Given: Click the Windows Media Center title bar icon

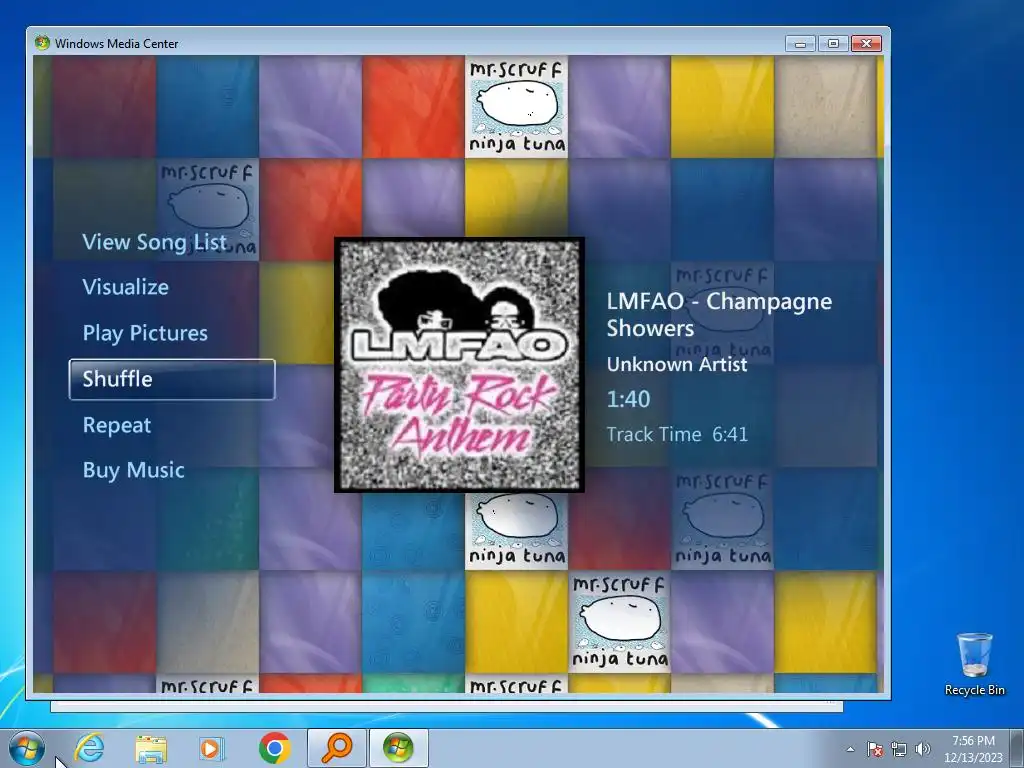Looking at the screenshot, I should point(42,43).
